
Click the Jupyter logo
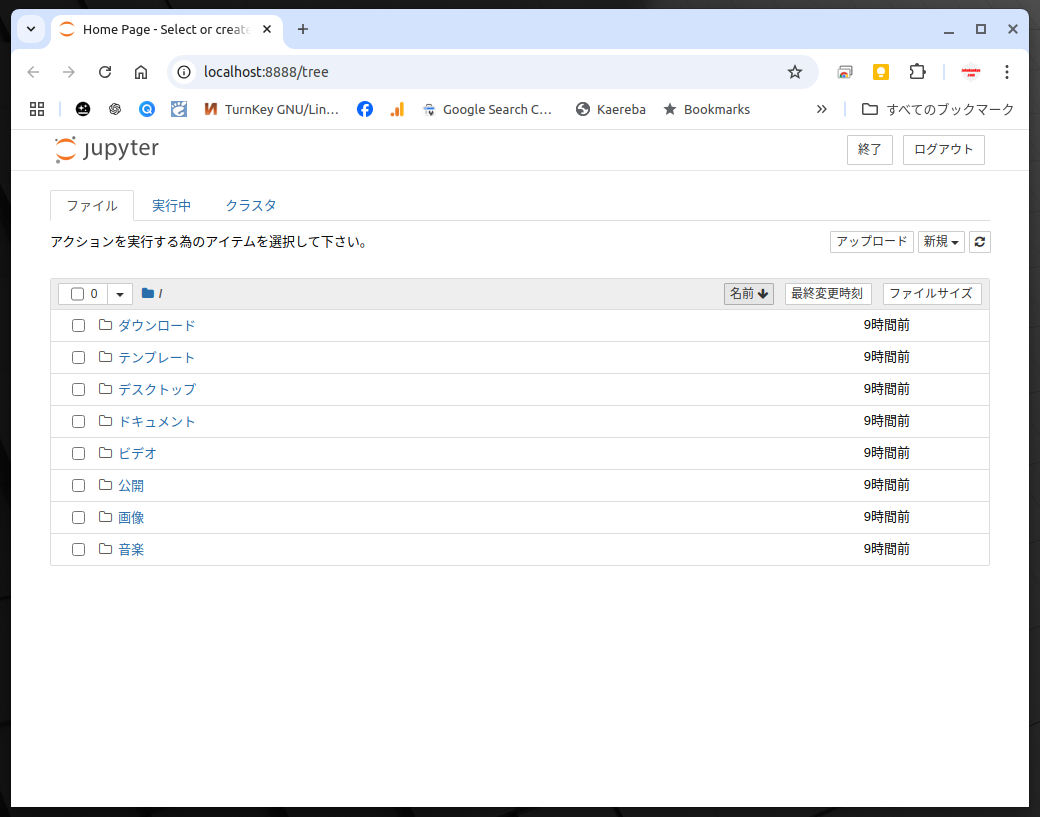(x=106, y=149)
